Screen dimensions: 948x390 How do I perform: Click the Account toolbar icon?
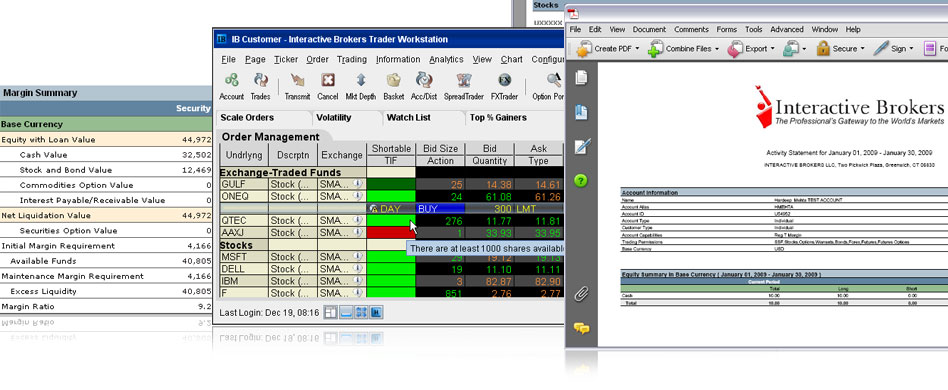[x=231, y=86]
